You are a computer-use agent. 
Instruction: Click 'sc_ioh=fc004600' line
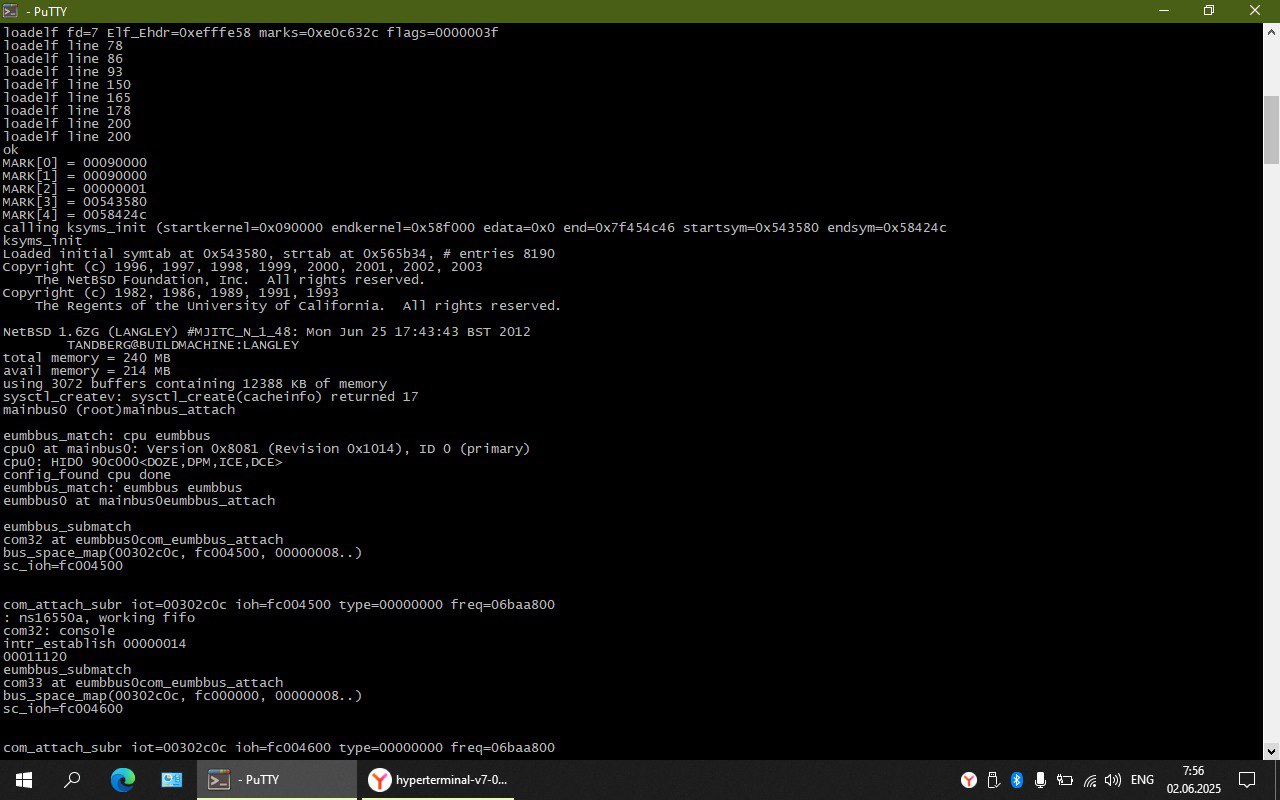63,709
